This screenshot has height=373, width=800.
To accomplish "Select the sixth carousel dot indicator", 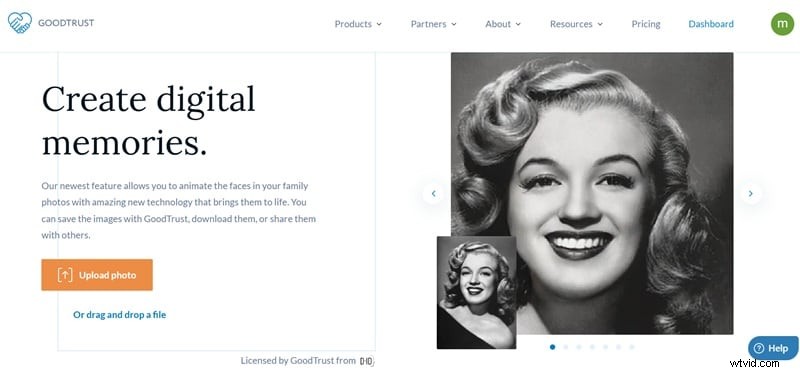I will tap(618, 347).
